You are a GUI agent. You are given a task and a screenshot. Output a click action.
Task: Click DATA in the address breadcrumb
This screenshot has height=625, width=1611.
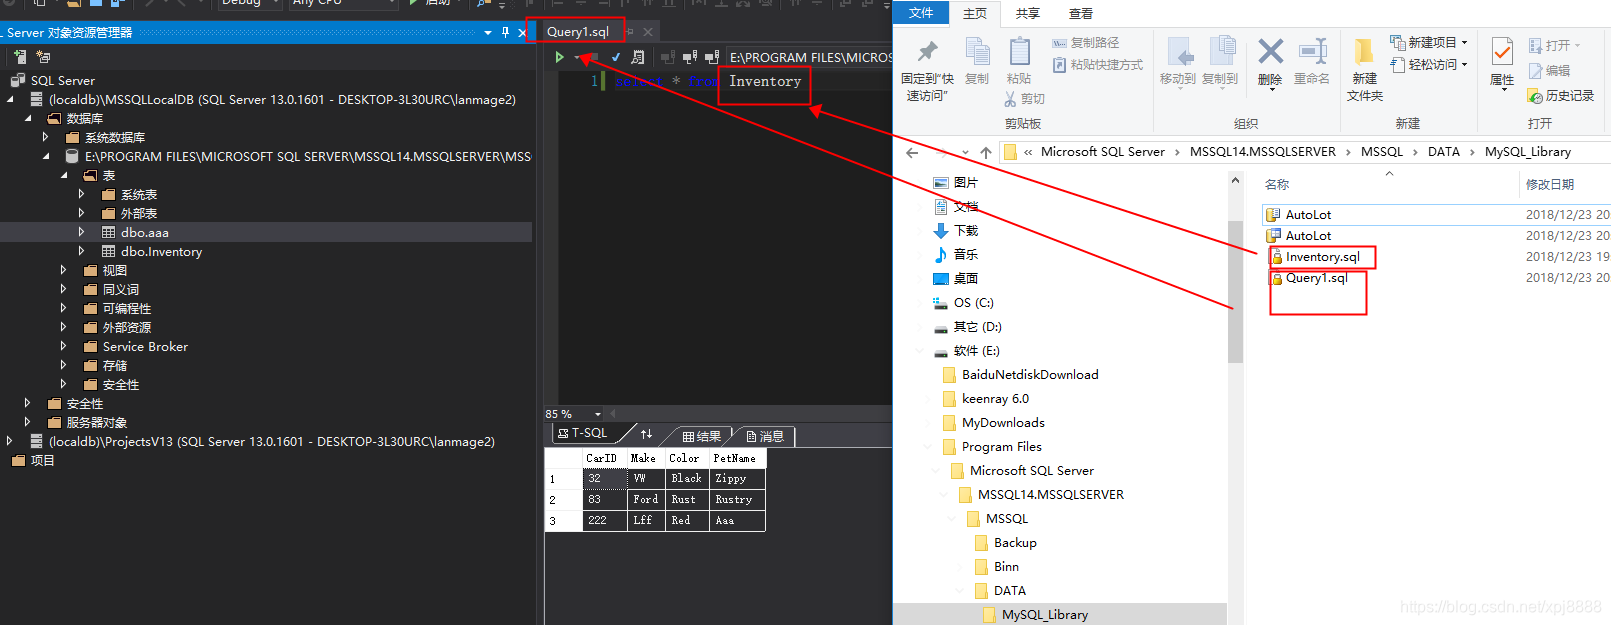point(1443,152)
